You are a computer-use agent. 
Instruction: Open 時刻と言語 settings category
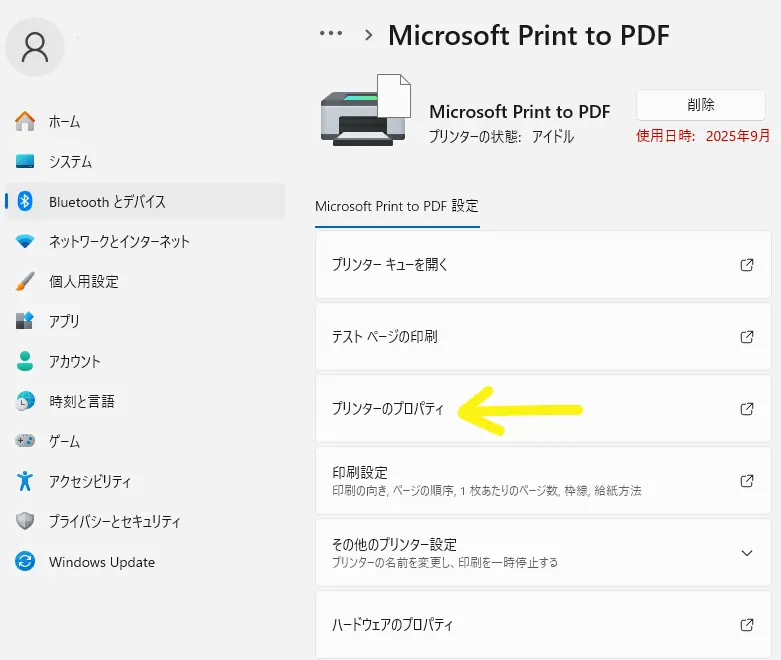point(82,402)
